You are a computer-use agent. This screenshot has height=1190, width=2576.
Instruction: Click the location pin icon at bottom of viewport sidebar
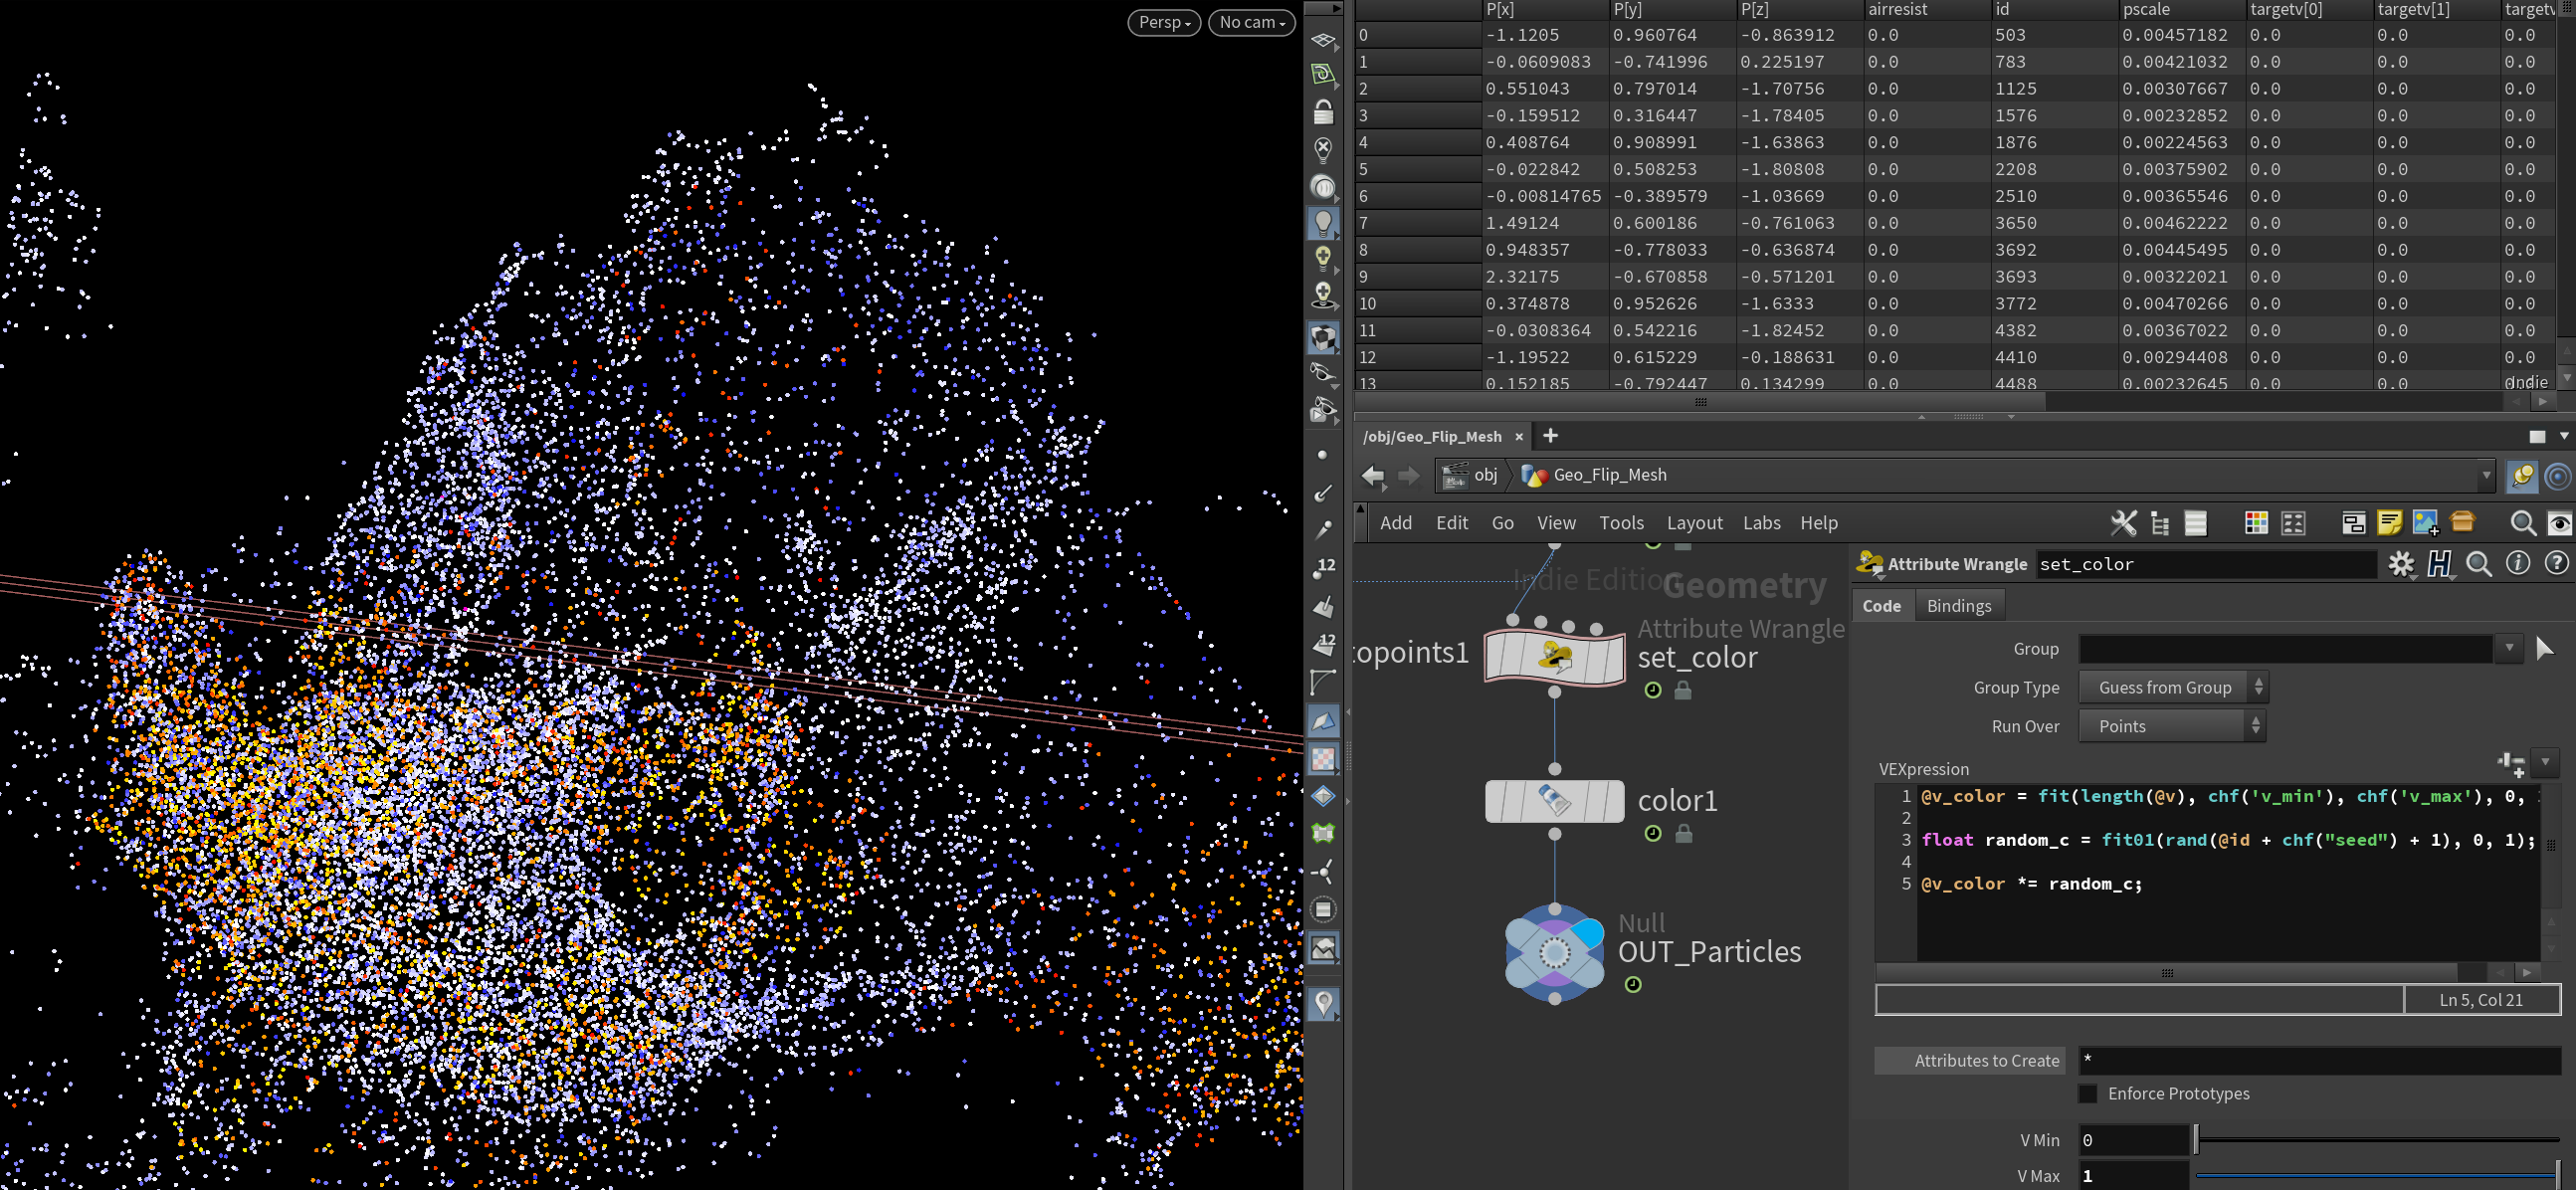click(1323, 1003)
